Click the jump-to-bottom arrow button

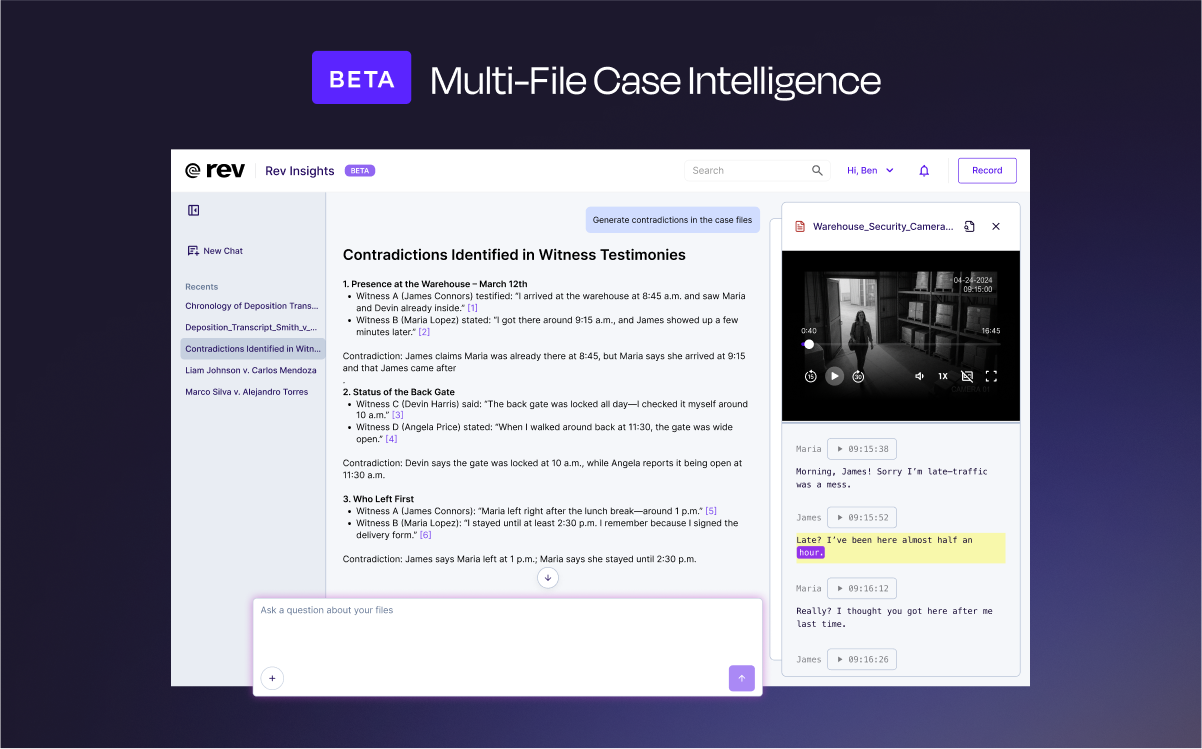[548, 577]
